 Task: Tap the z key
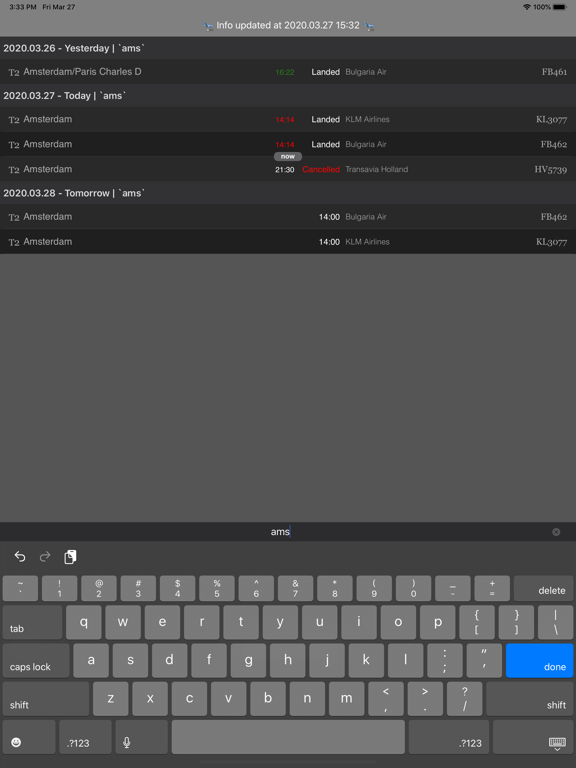(x=111, y=699)
